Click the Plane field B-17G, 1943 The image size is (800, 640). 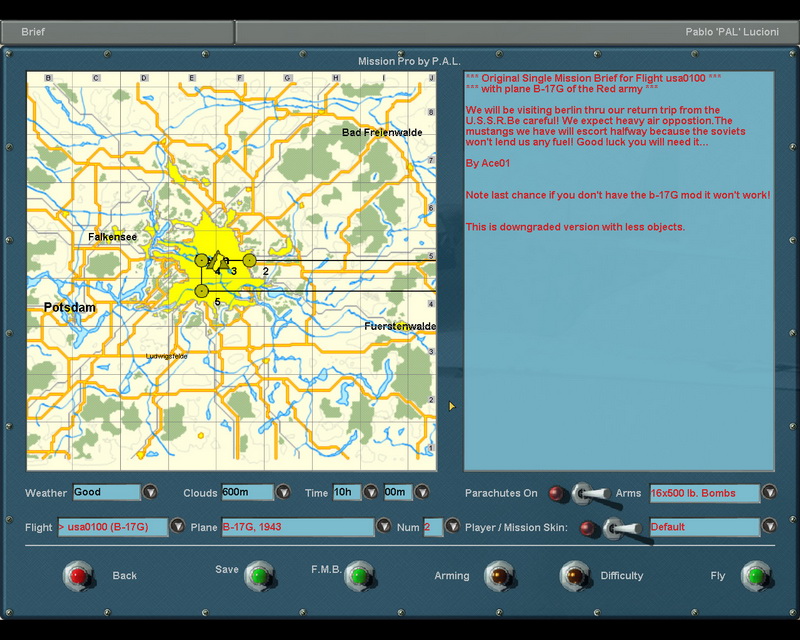[x=297, y=527]
